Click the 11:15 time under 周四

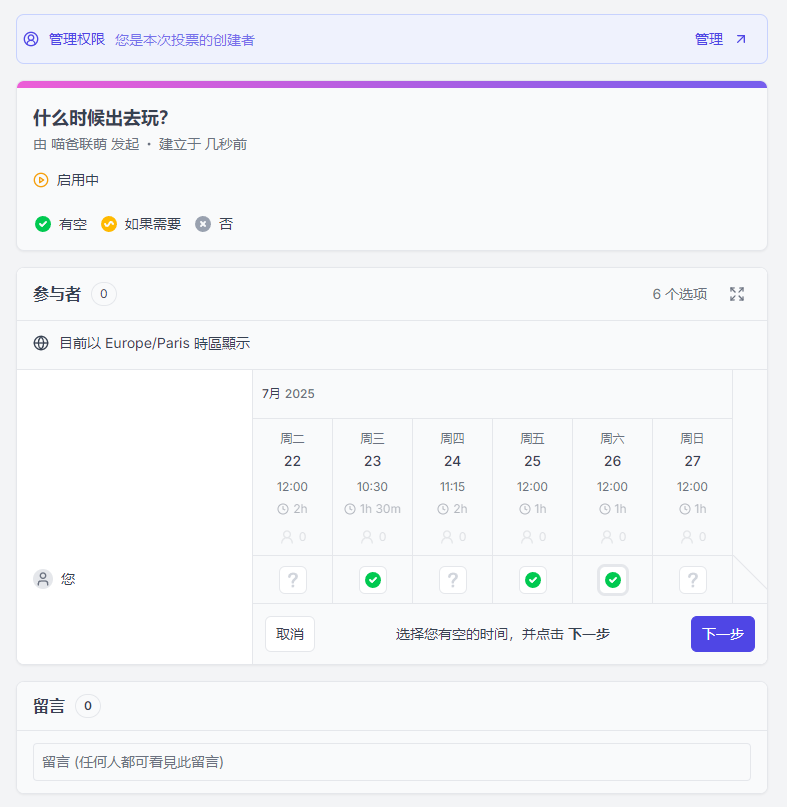pyautogui.click(x=452, y=486)
